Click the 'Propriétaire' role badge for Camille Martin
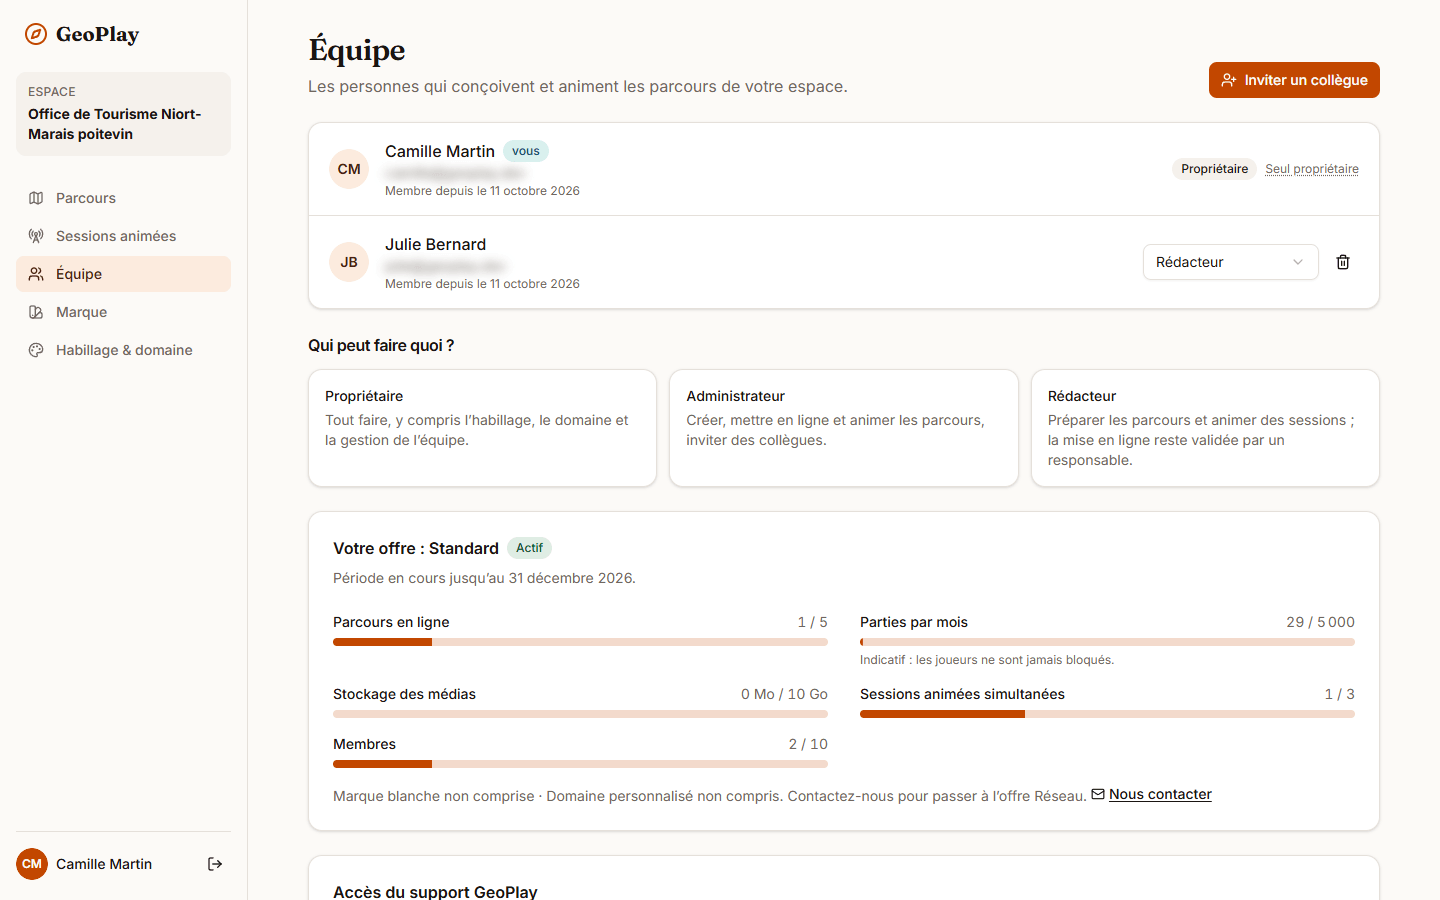The width and height of the screenshot is (1440, 900). point(1214,169)
